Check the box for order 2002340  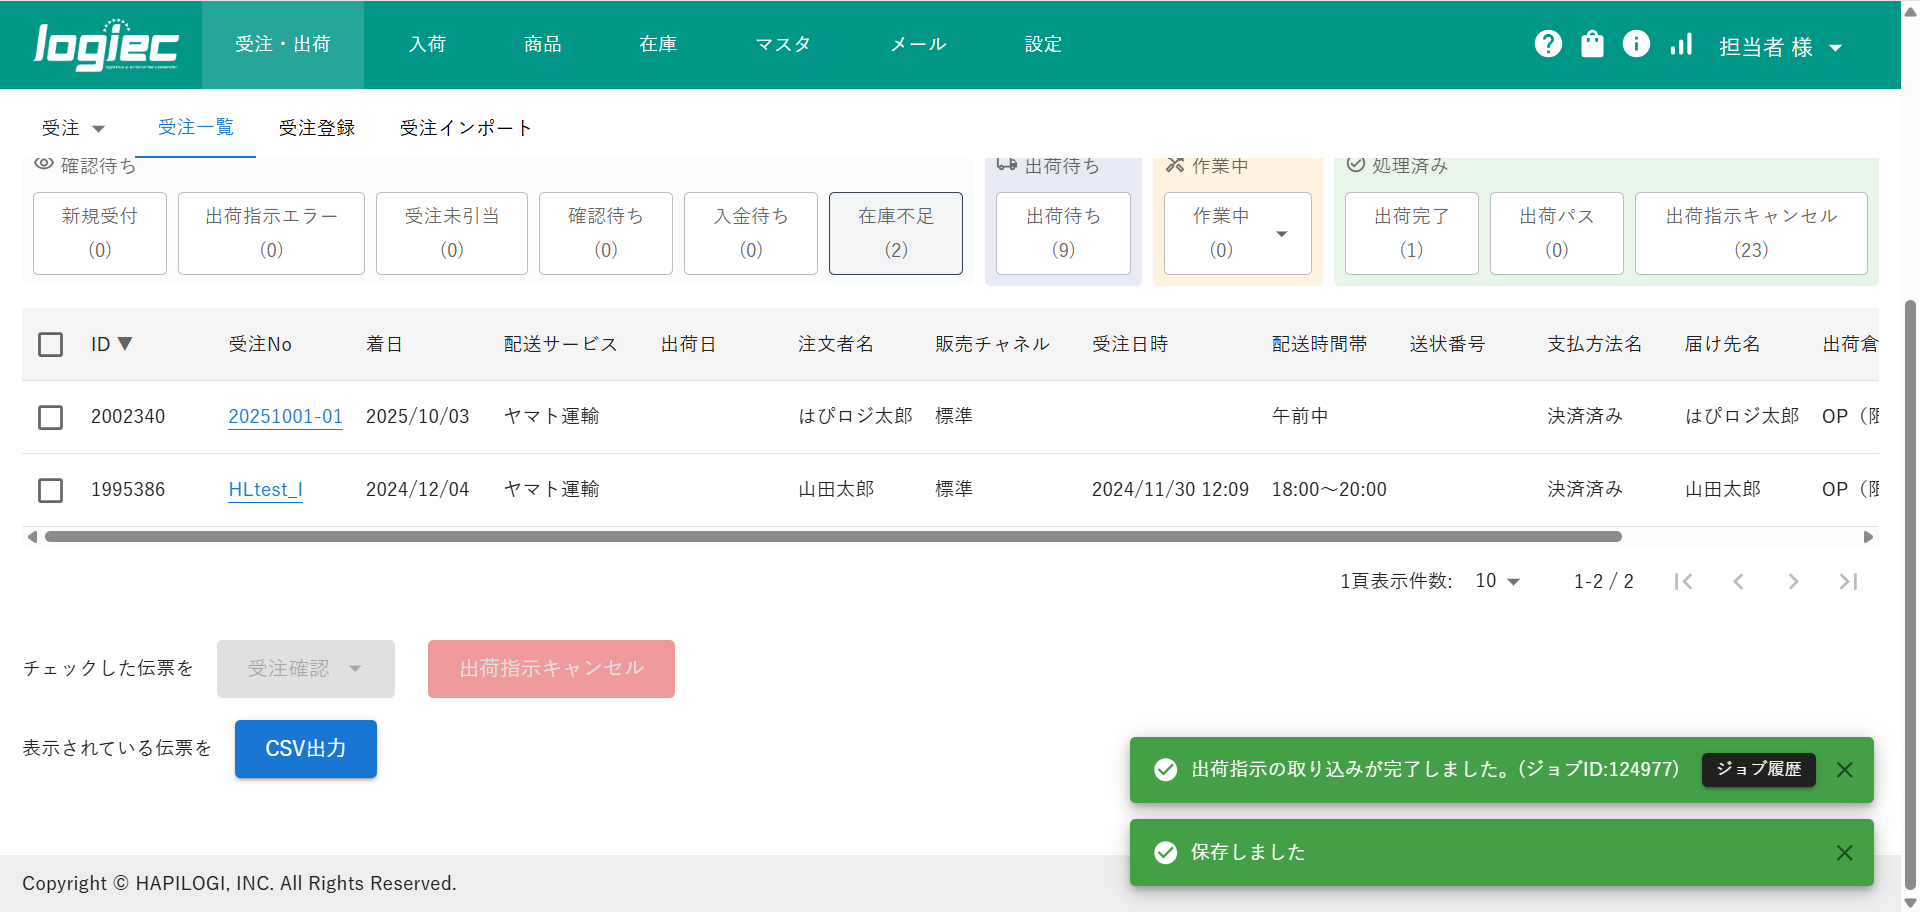coord(50,417)
